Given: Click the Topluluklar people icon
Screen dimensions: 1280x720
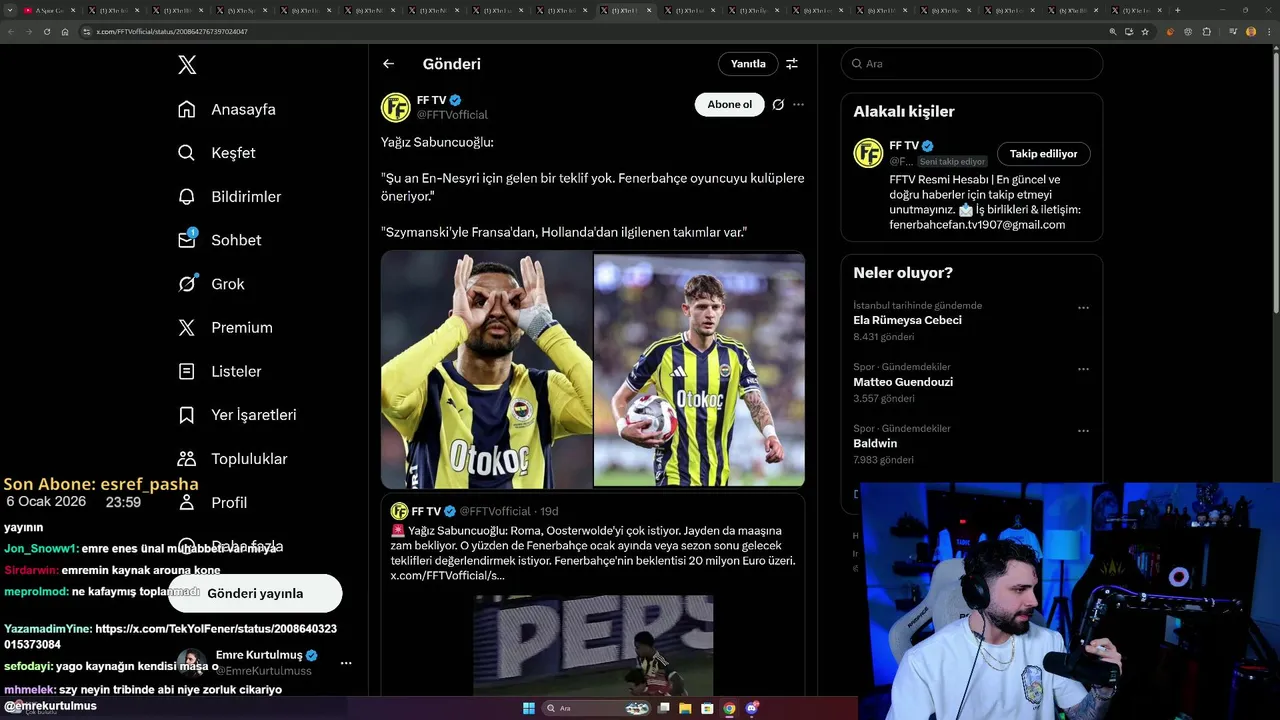Looking at the screenshot, I should 186,459.
